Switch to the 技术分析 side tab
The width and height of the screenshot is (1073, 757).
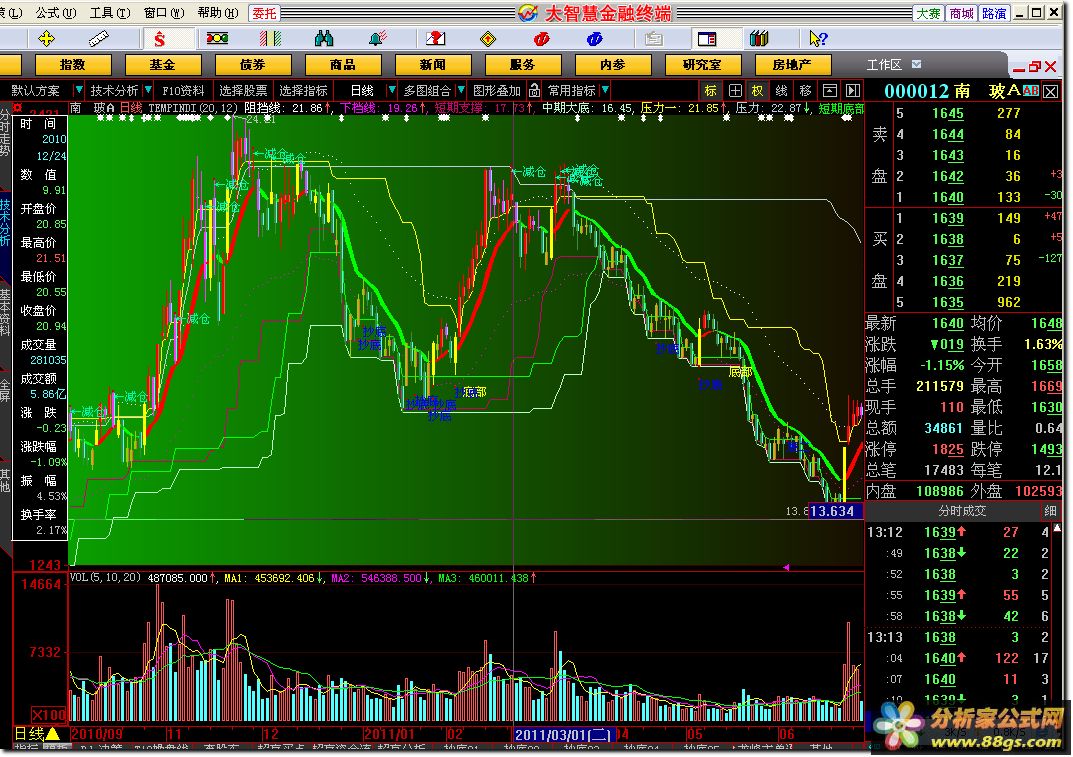(x=5, y=223)
